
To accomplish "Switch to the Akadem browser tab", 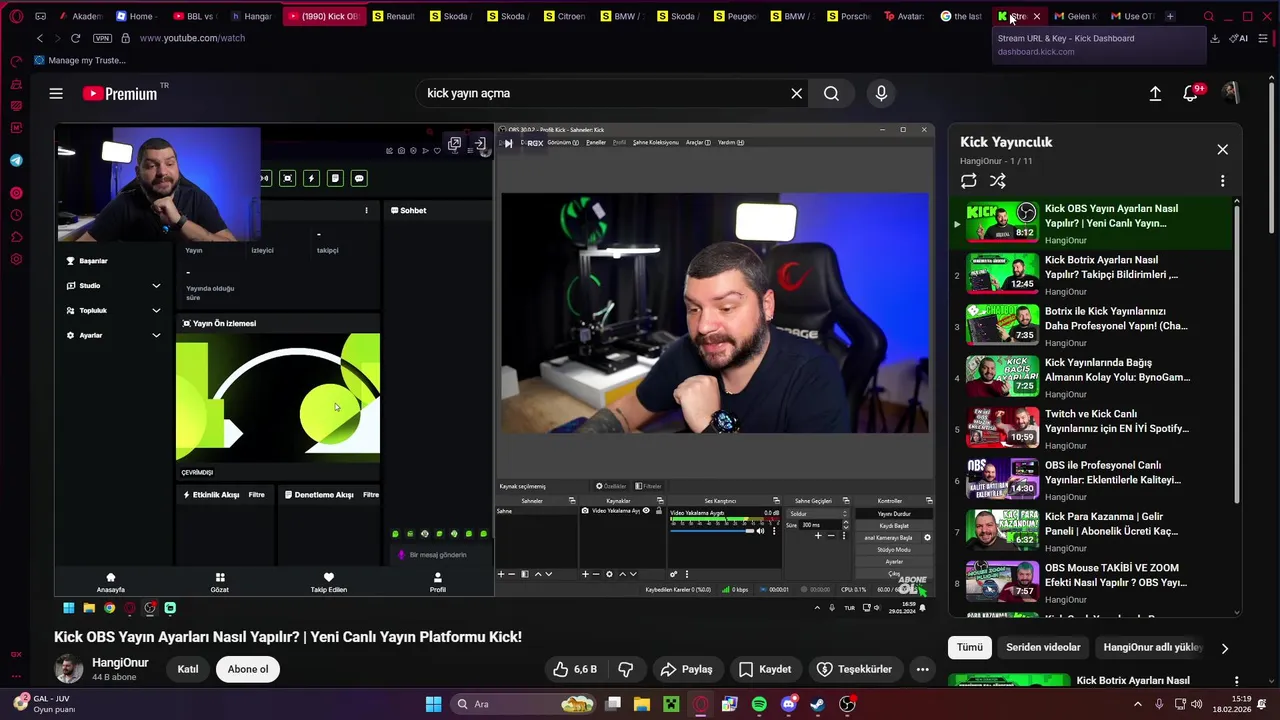I will coord(81,16).
